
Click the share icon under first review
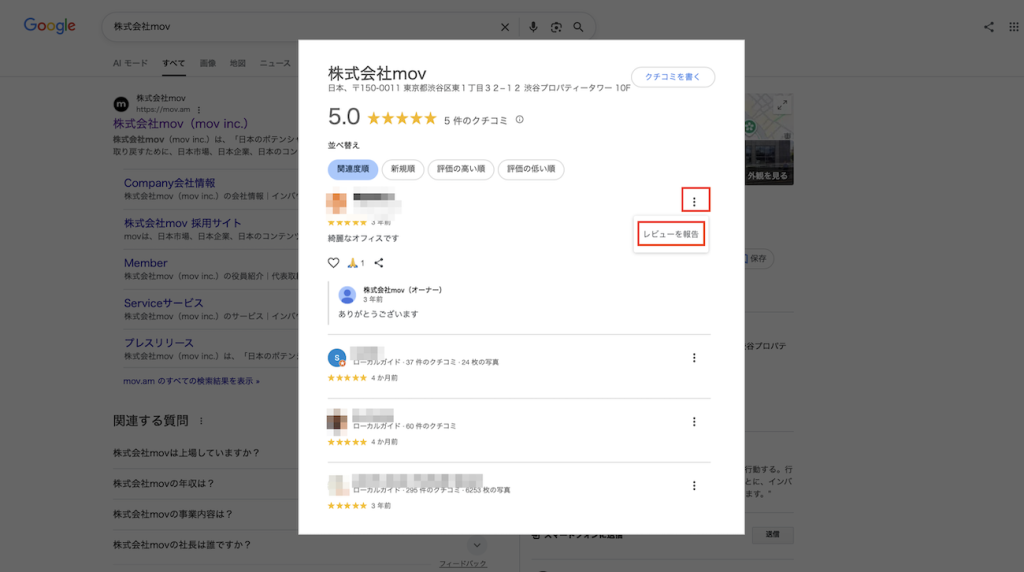pyautogui.click(x=378, y=263)
